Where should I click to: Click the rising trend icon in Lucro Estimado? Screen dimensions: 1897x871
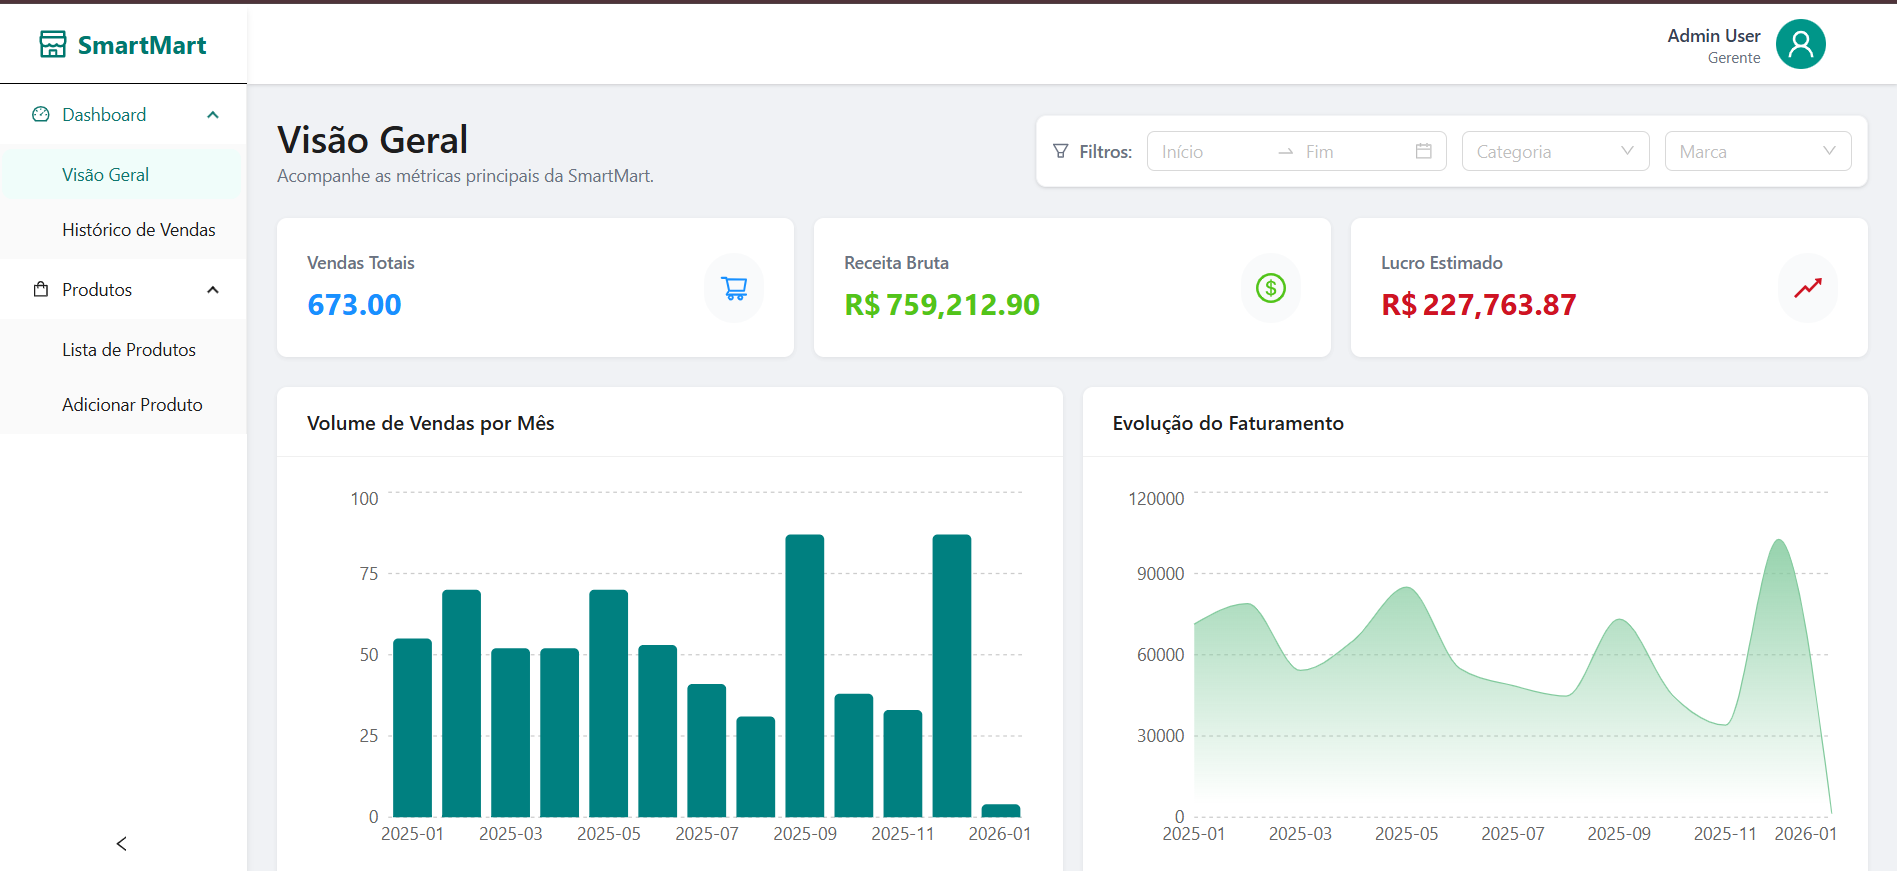(x=1807, y=288)
